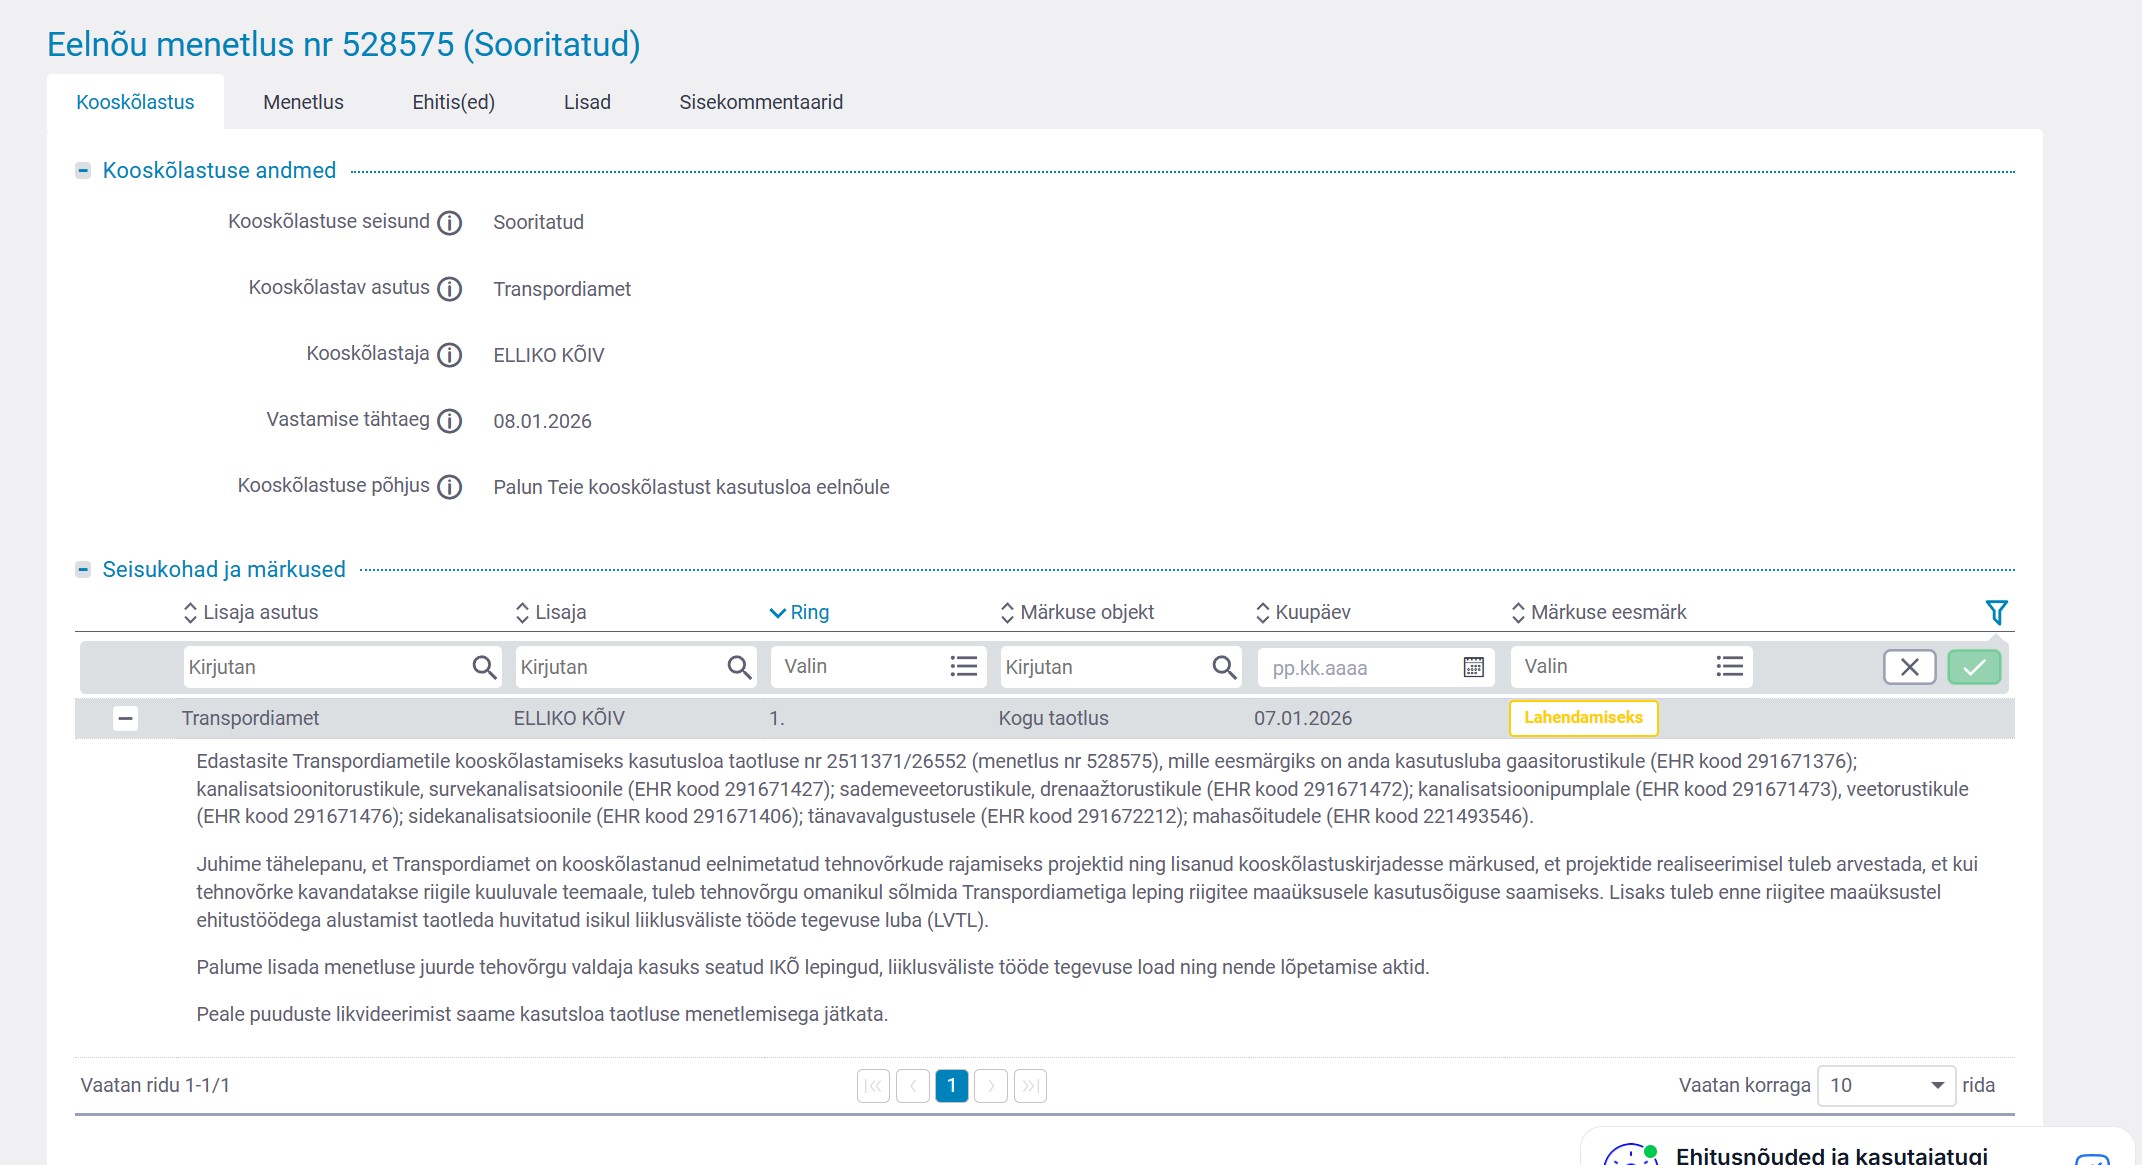Switch to the Menetlus tab
The height and width of the screenshot is (1165, 2142).
tap(303, 102)
